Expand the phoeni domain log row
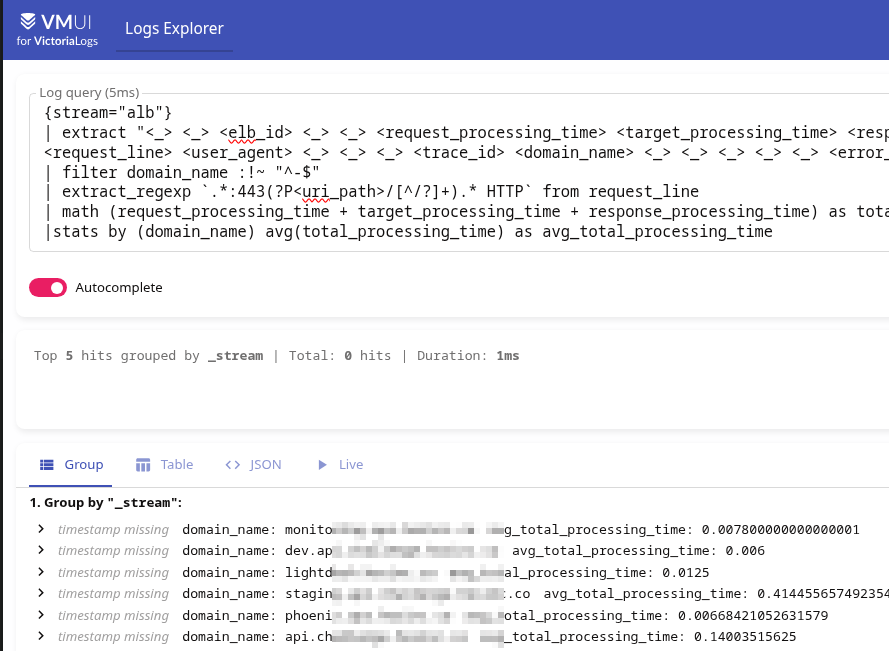The height and width of the screenshot is (651, 889). pyautogui.click(x=41, y=615)
